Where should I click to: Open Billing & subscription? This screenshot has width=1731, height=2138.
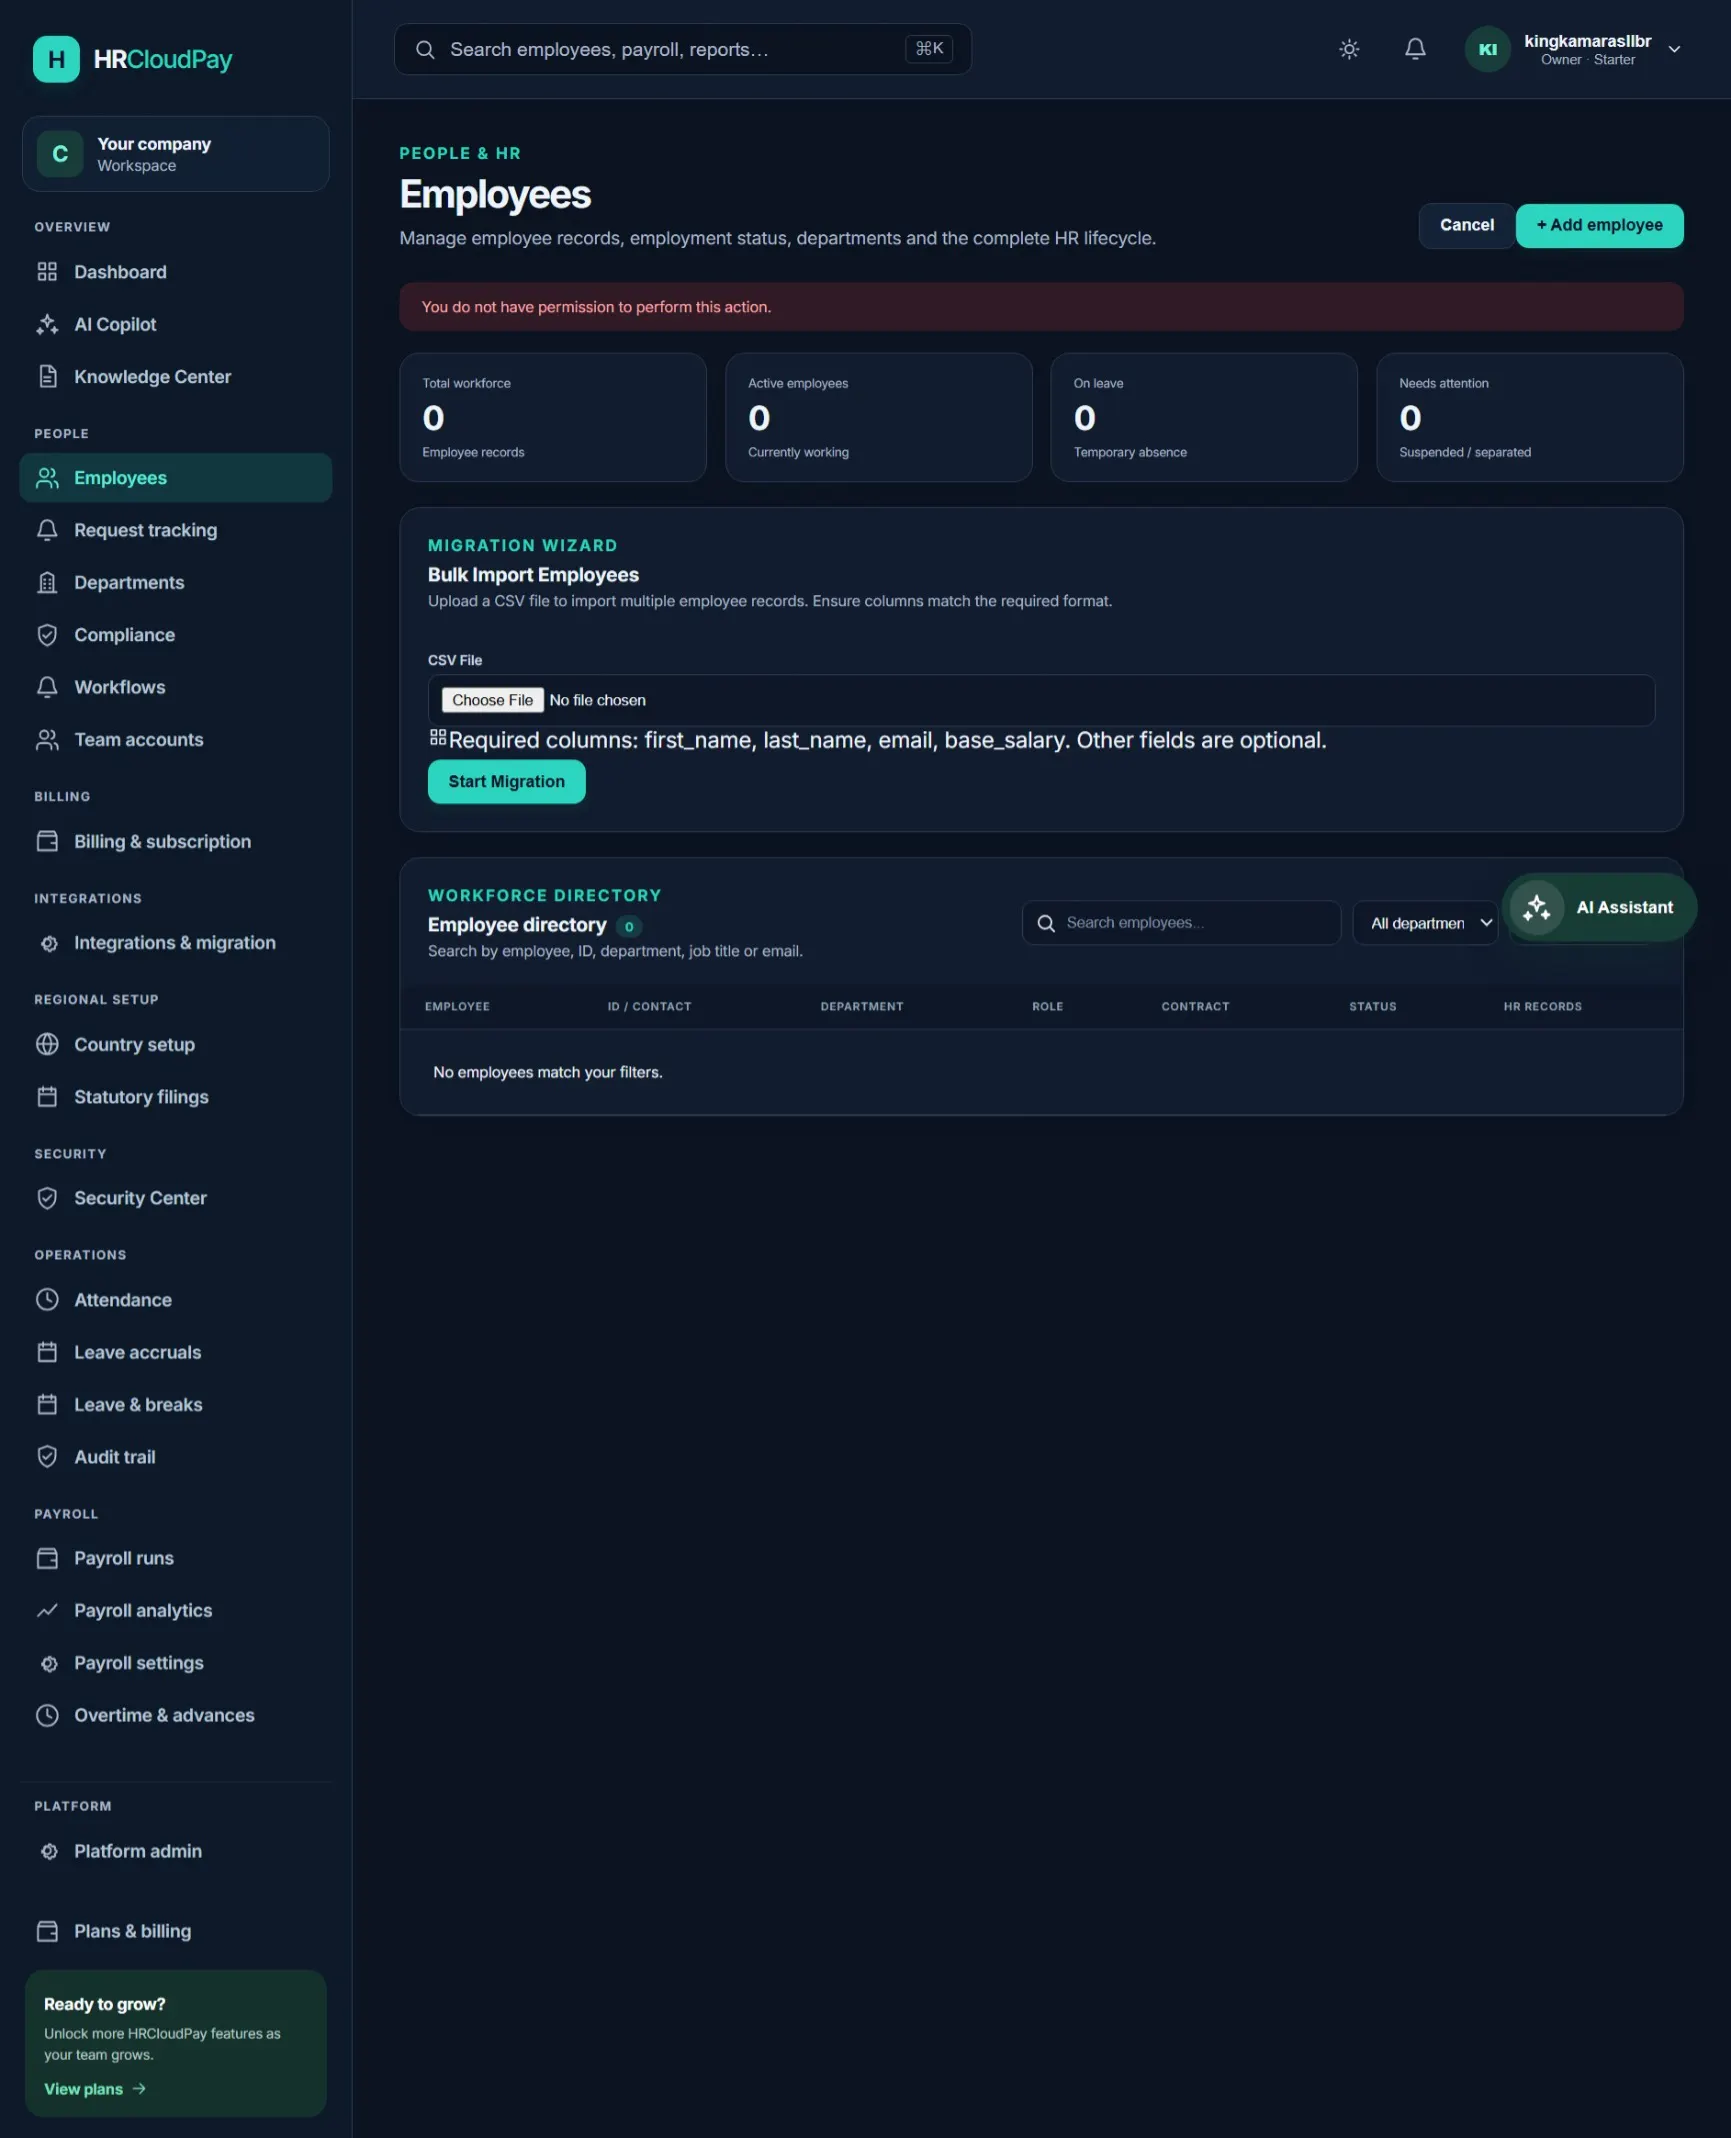(176, 842)
